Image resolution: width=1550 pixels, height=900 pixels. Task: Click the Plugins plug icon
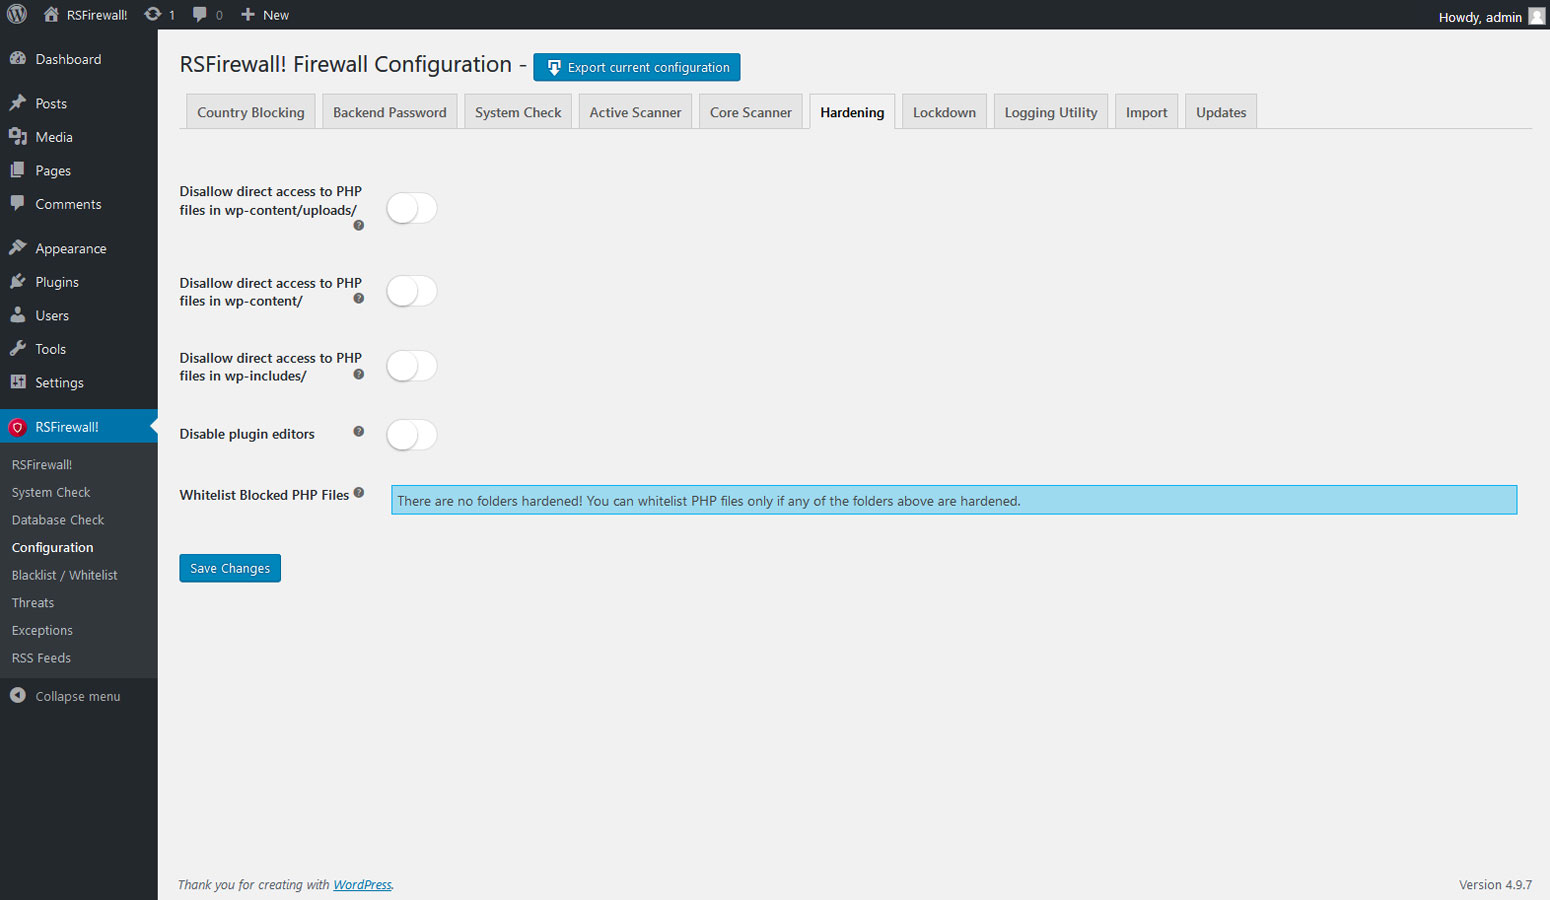[x=18, y=282]
